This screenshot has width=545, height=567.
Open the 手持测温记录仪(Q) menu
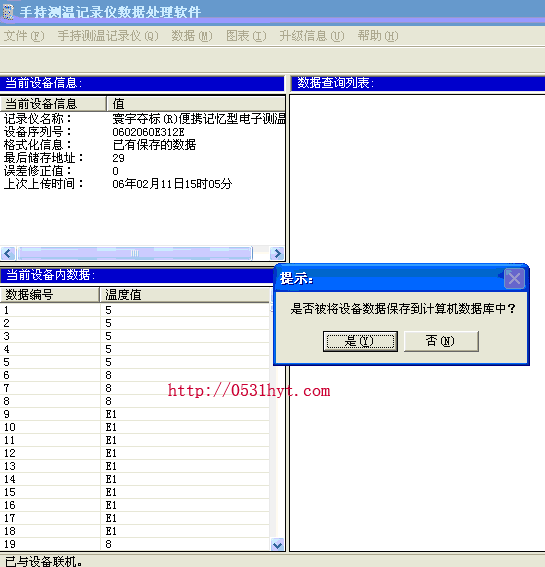click(x=108, y=36)
